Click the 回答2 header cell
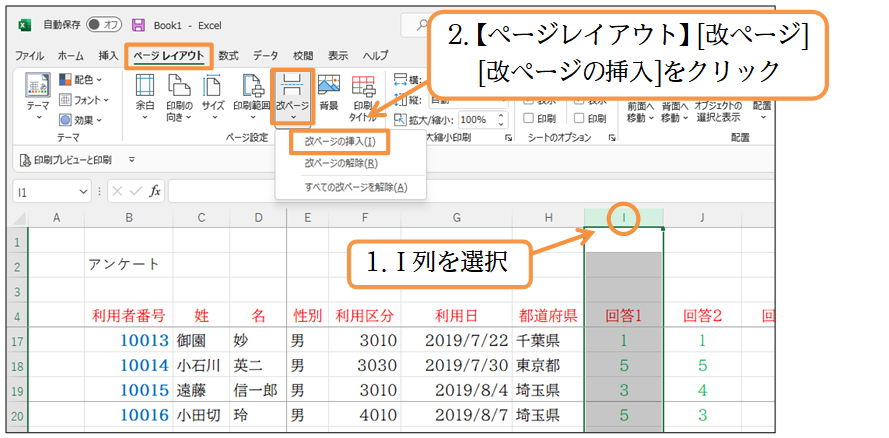Viewport: 889px width, 438px height. [x=702, y=316]
